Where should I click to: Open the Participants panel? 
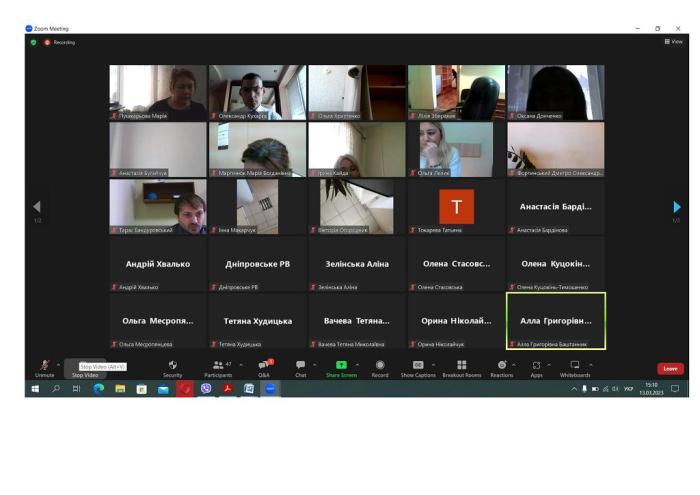pos(217,365)
